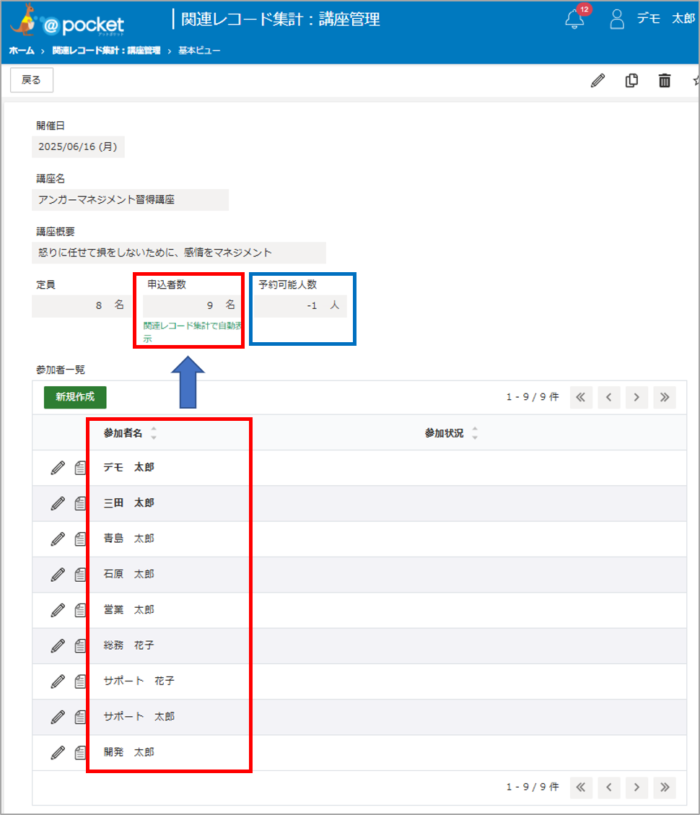Viewport: 700px width, 815px height.
Task: Jump to last page in top pager
Action: [665, 398]
